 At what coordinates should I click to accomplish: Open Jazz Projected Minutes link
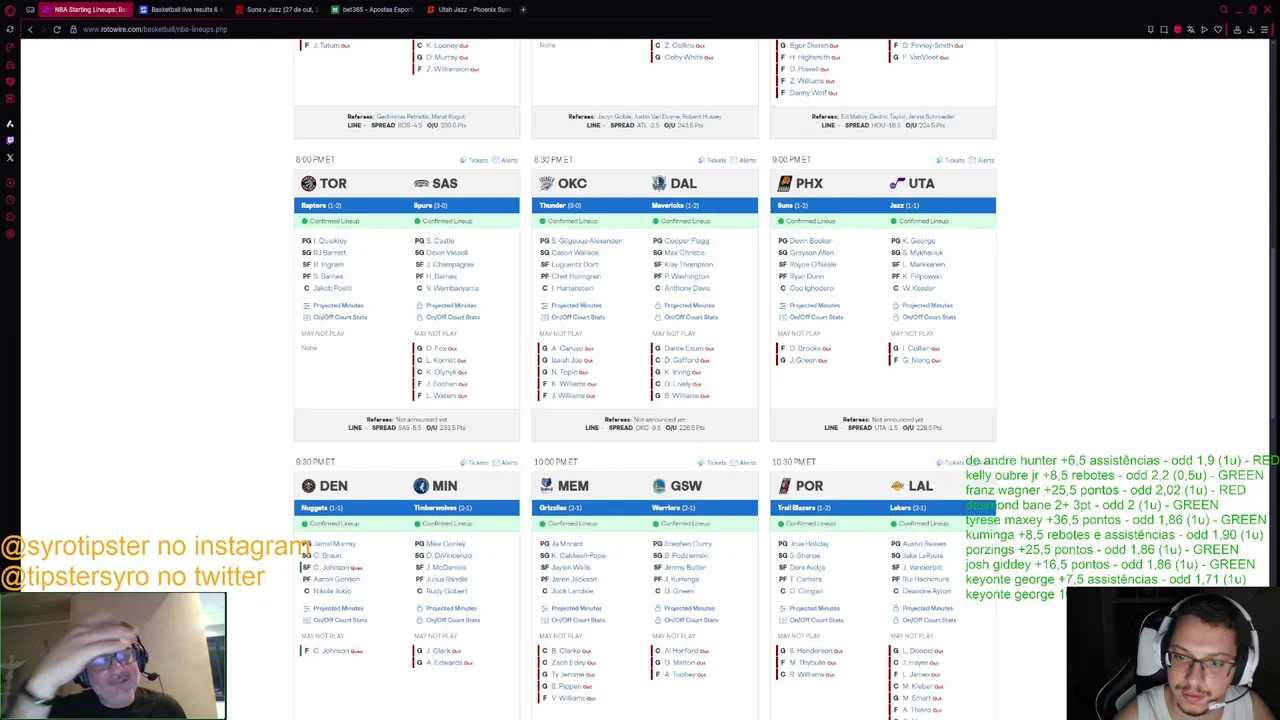pyautogui.click(x=924, y=305)
